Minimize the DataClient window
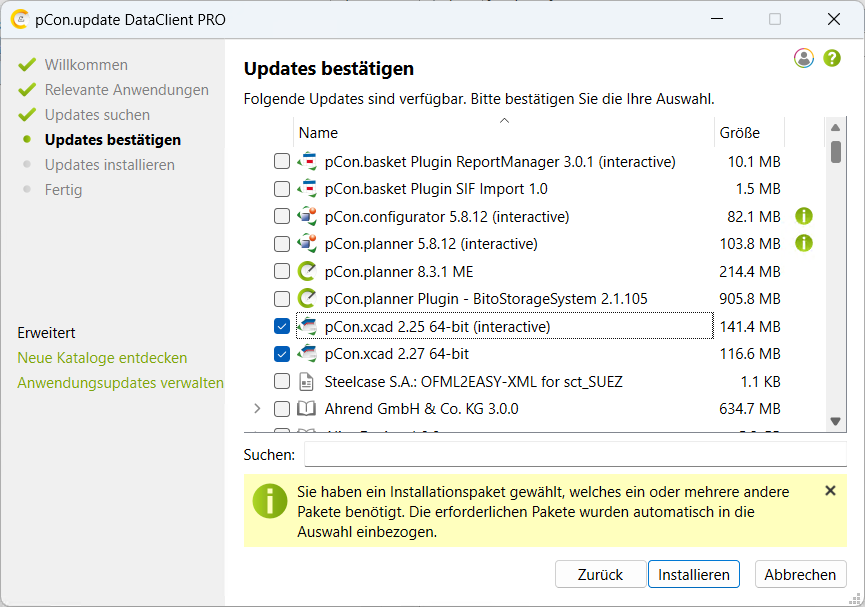The width and height of the screenshot is (865, 607). [x=717, y=19]
